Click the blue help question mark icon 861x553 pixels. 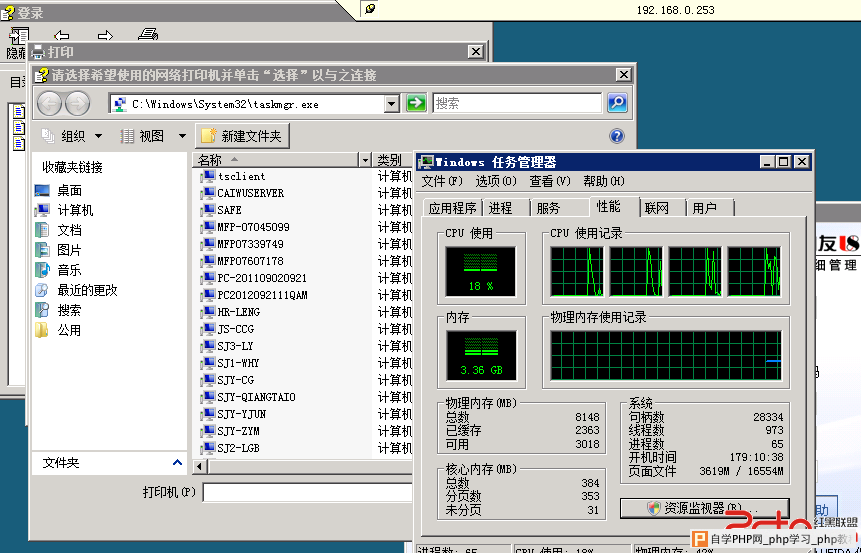click(x=617, y=136)
